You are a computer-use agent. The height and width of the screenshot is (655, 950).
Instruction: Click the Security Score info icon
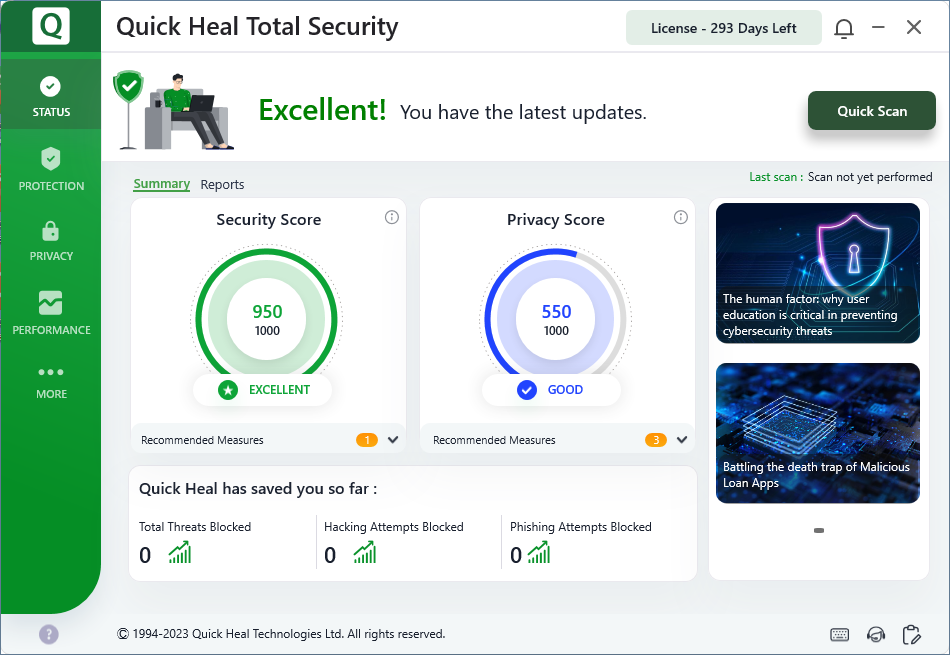coord(392,217)
